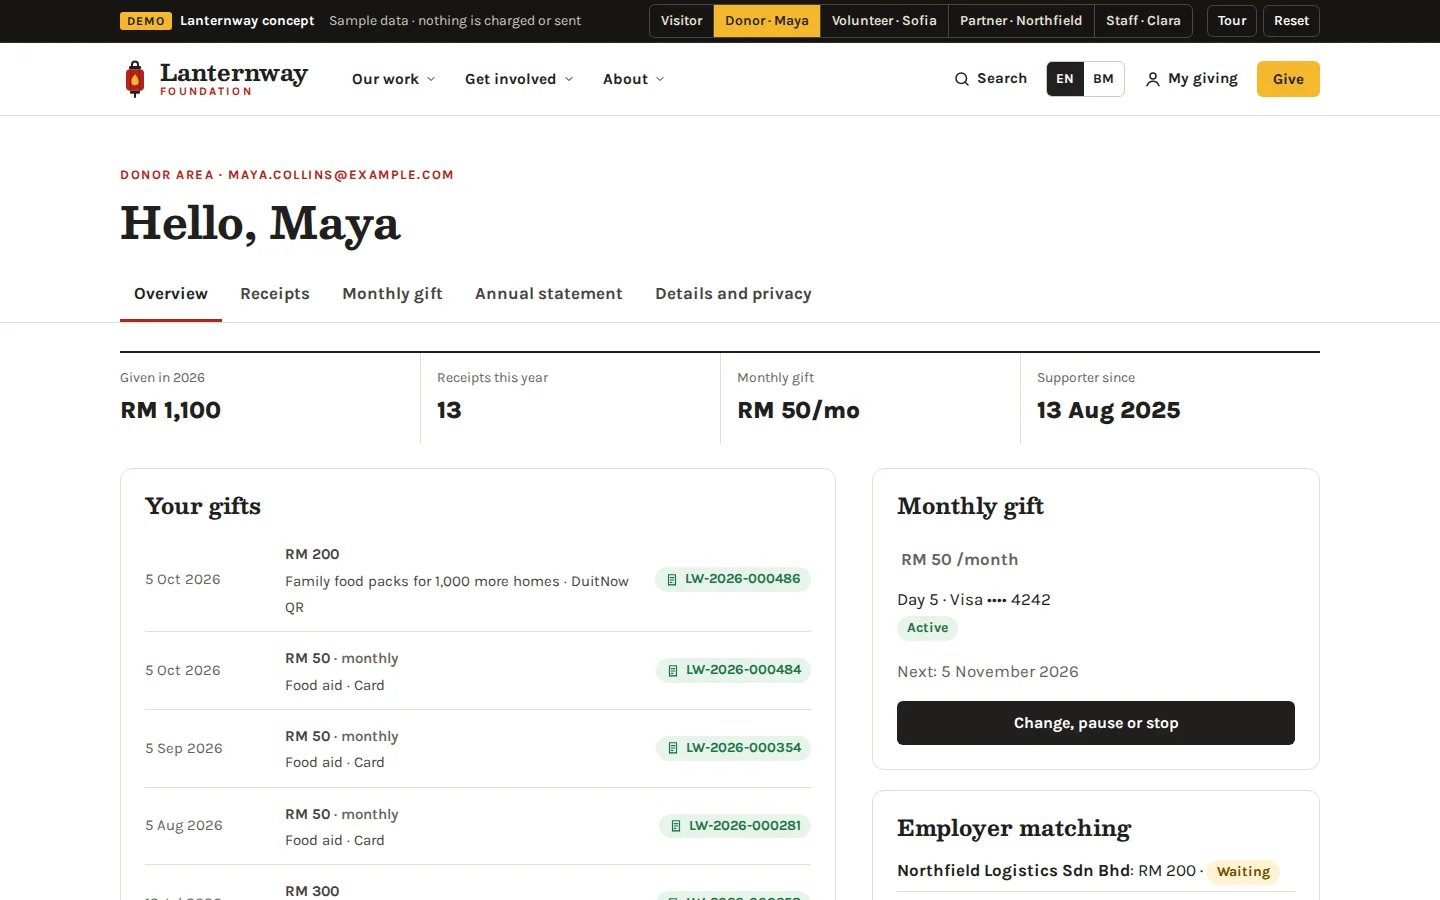The height and width of the screenshot is (900, 1440).
Task: Select the Volunteer · Sofia persona
Action: [x=884, y=21]
